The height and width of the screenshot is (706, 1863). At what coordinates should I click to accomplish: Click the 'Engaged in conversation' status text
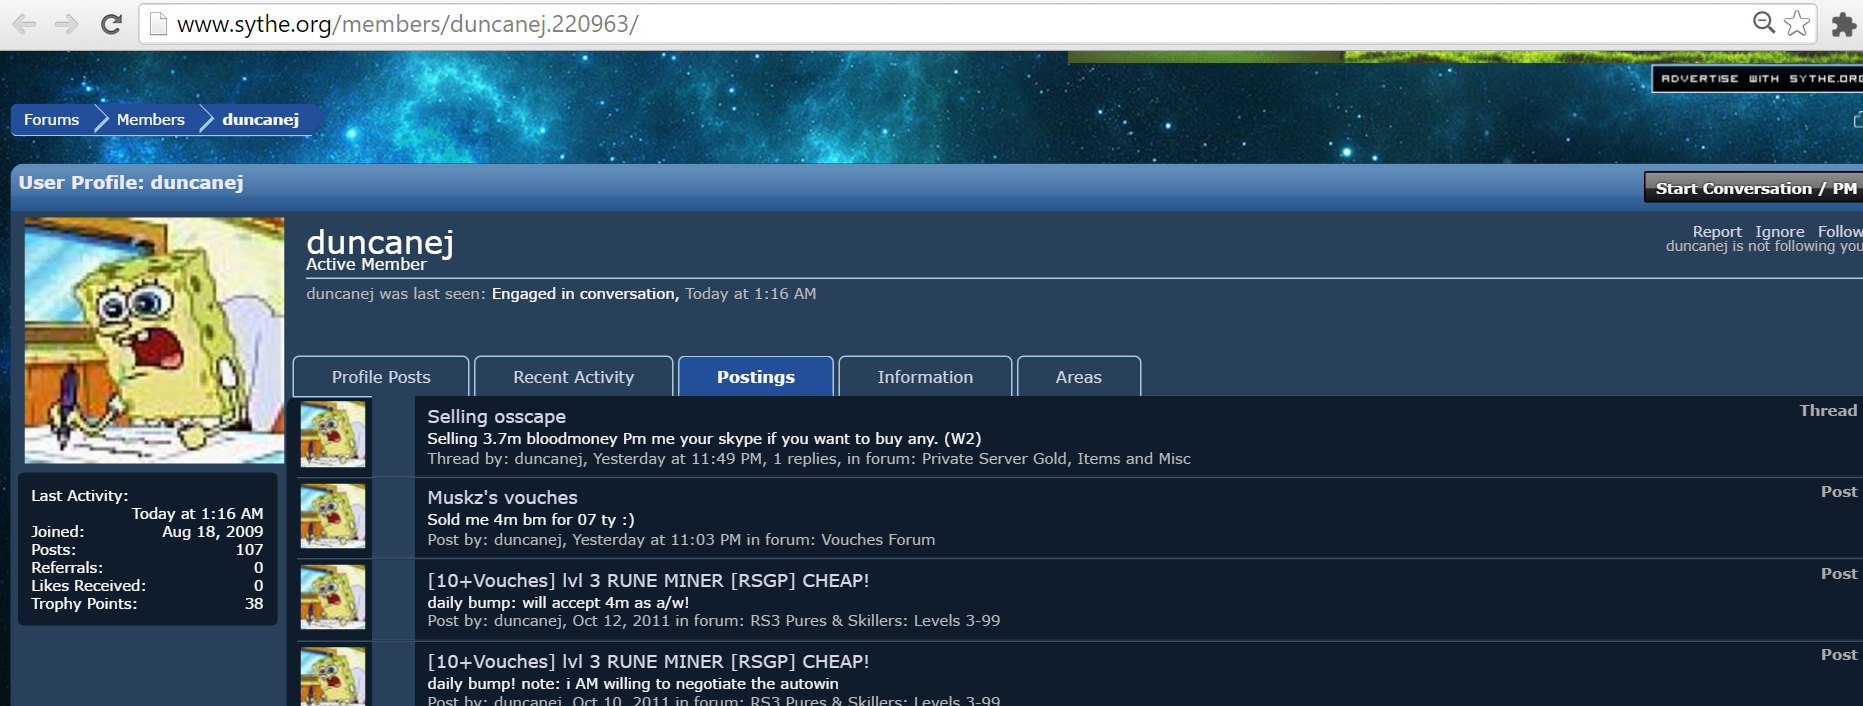585,293
